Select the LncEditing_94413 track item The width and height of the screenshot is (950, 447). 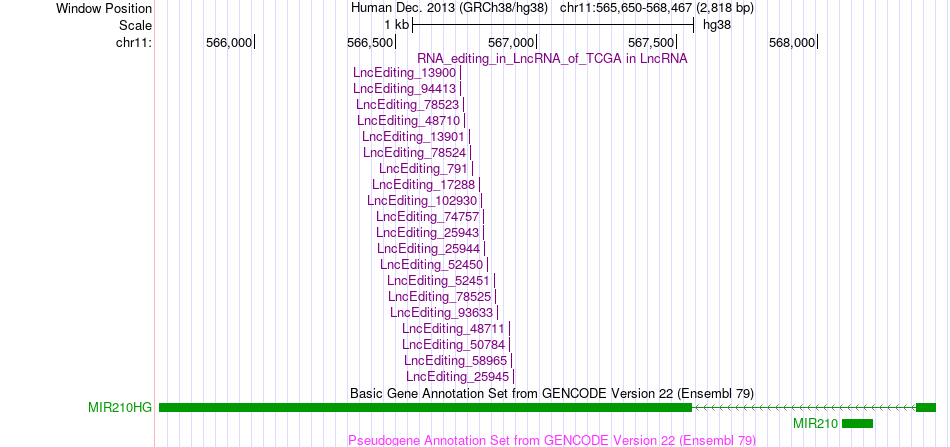404,89
